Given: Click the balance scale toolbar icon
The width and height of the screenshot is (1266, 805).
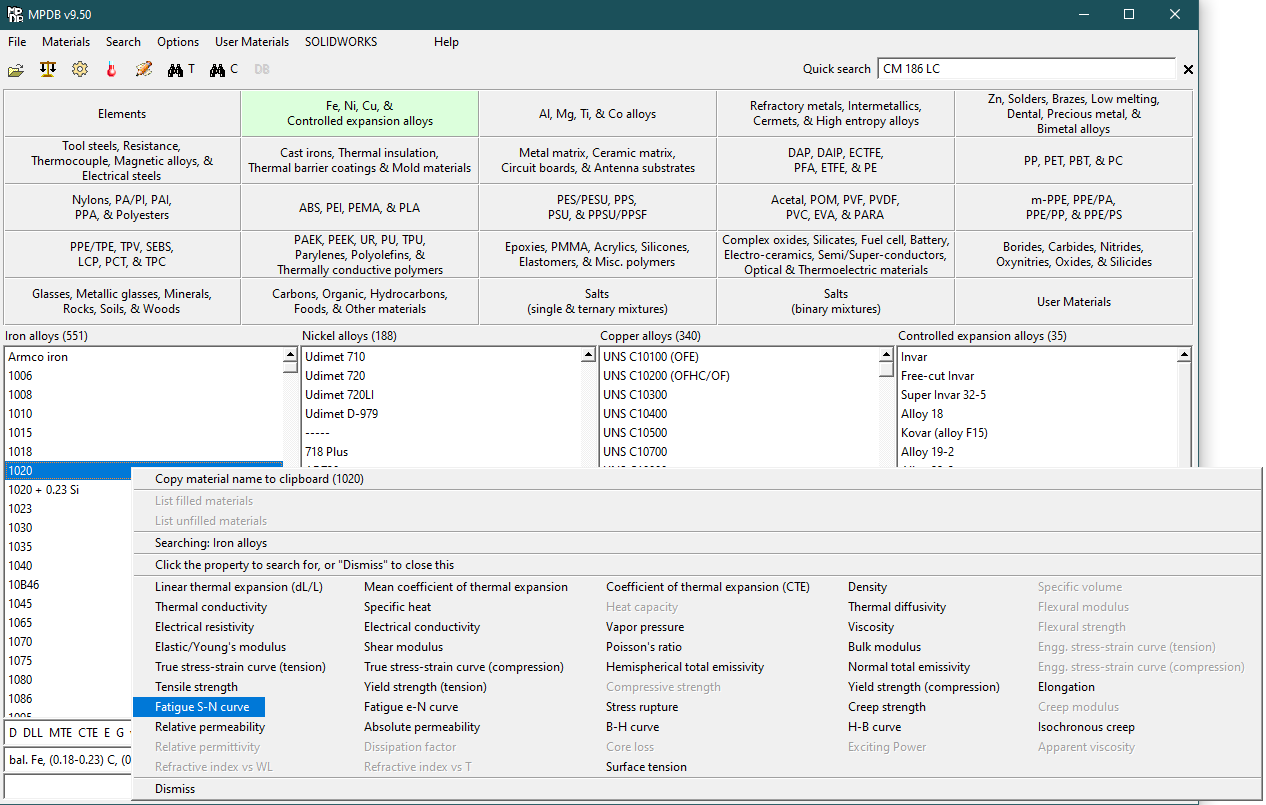Looking at the screenshot, I should 47,70.
